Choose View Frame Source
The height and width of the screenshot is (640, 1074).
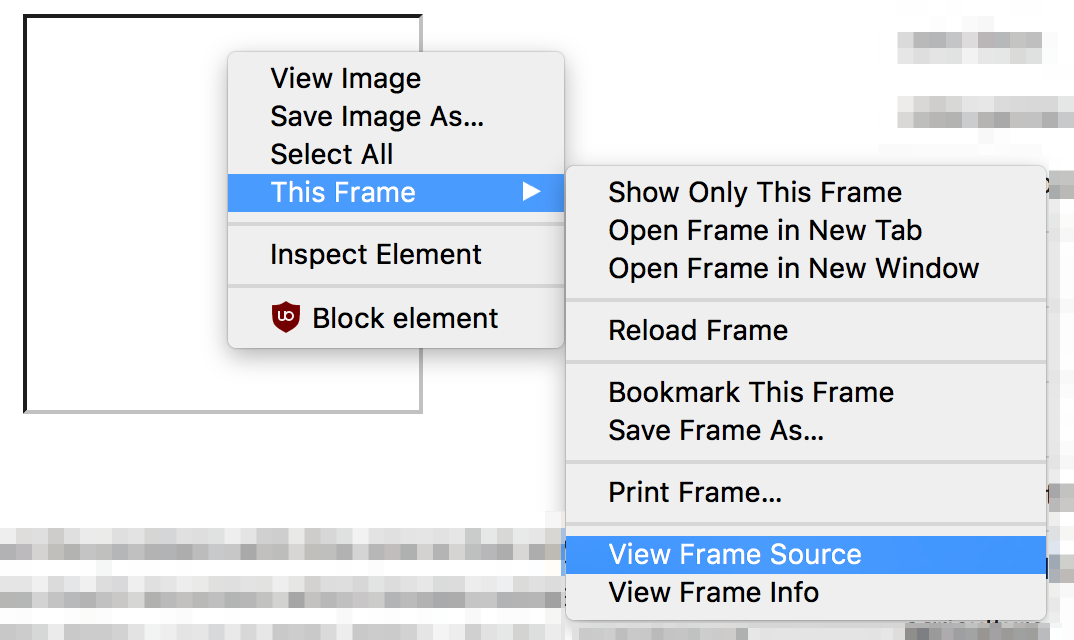[x=806, y=554]
